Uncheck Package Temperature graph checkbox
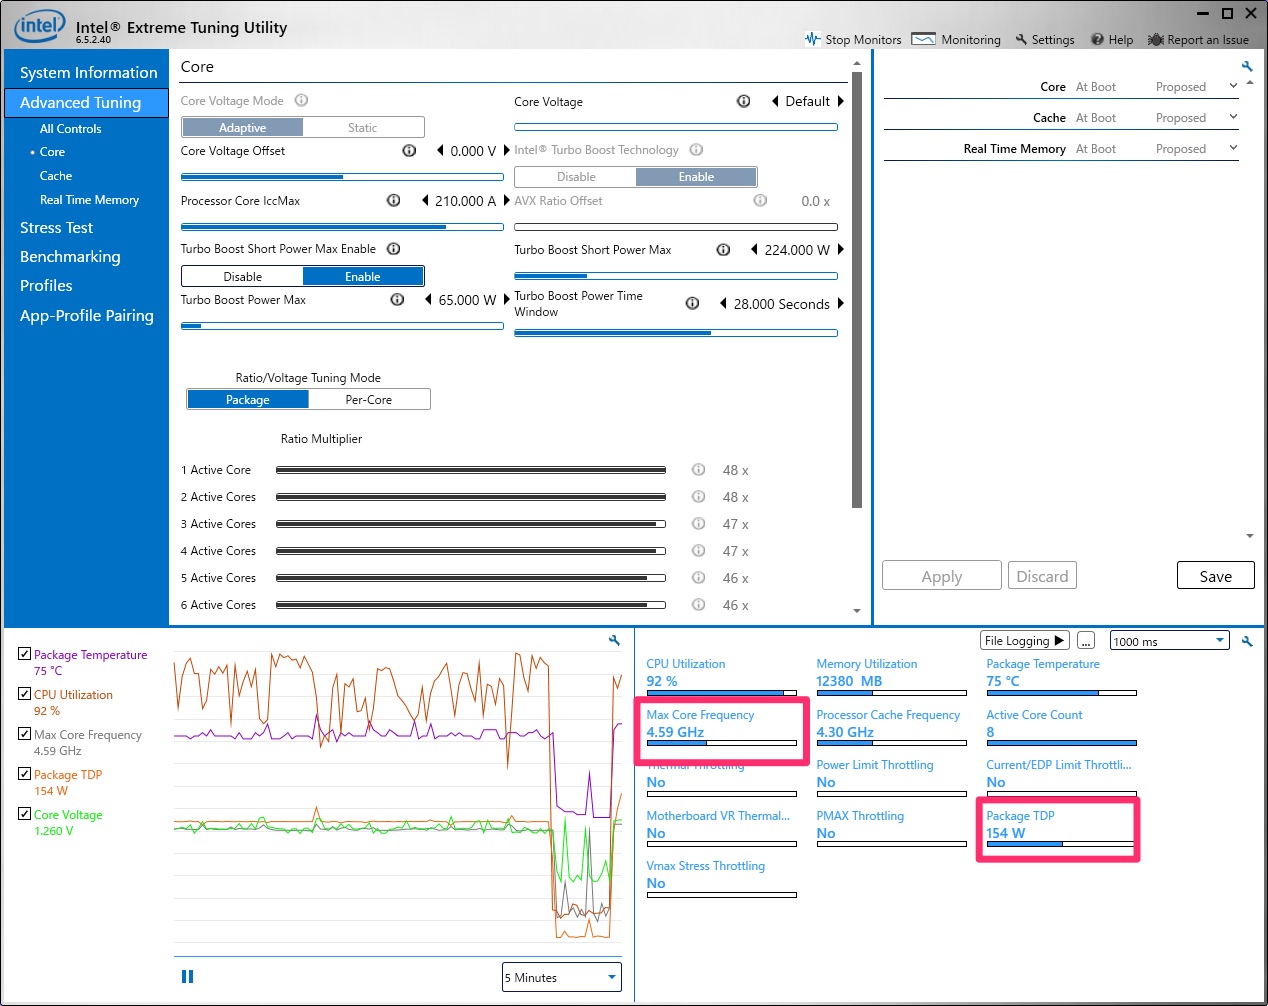 (x=24, y=654)
